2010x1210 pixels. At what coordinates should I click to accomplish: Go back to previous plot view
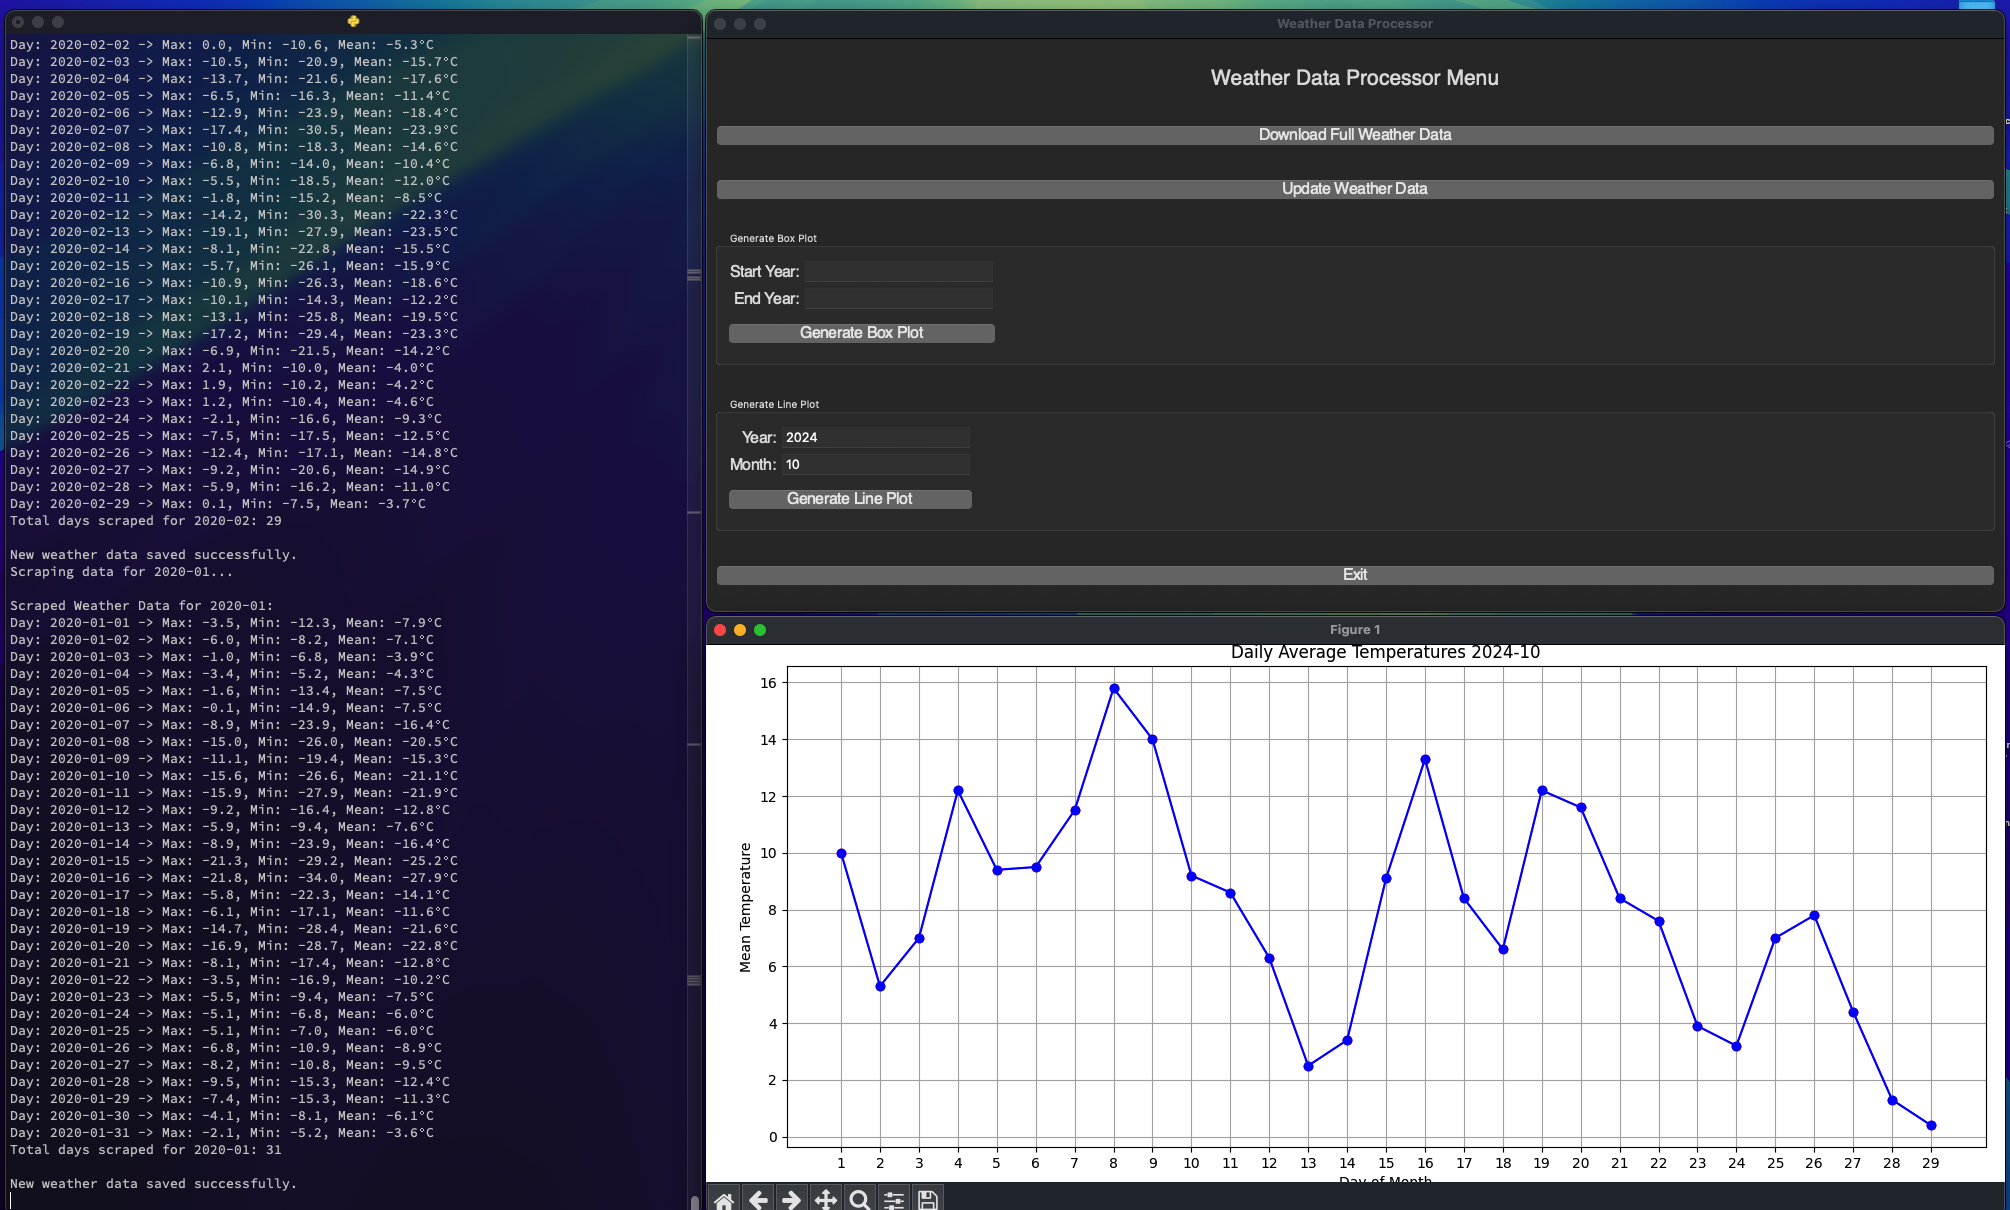tap(758, 1199)
